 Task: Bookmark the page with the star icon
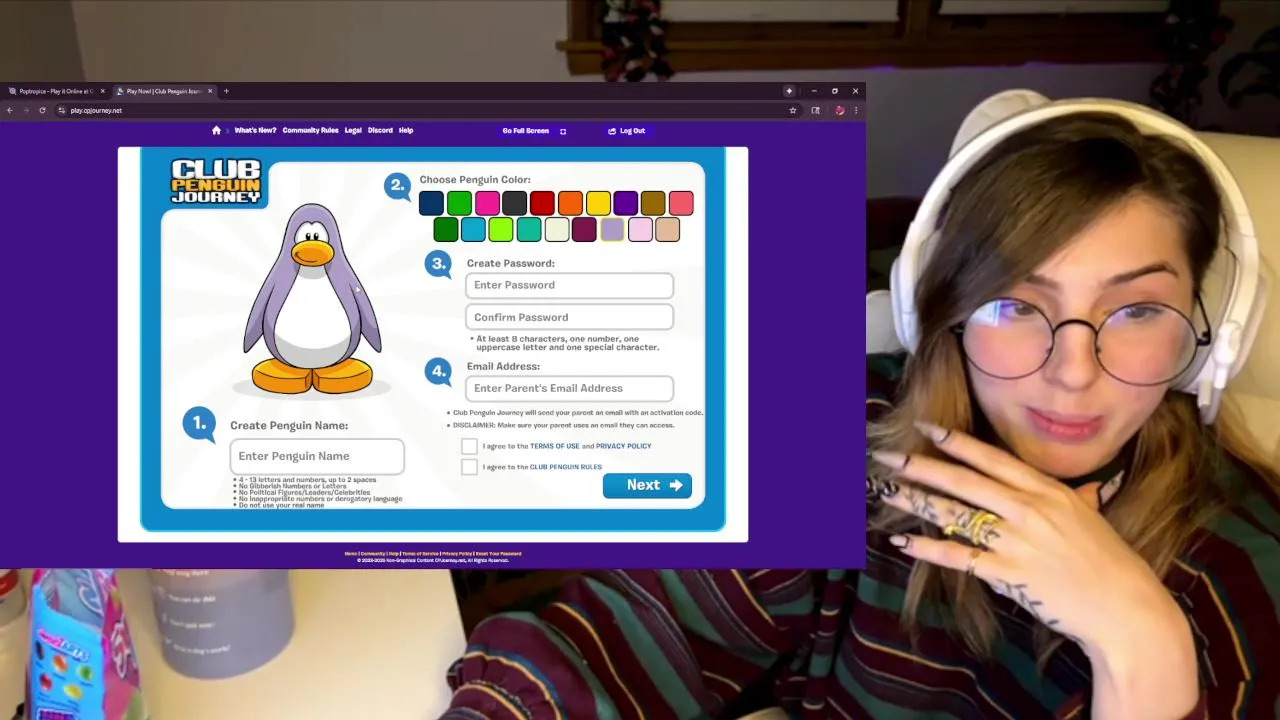point(793,110)
